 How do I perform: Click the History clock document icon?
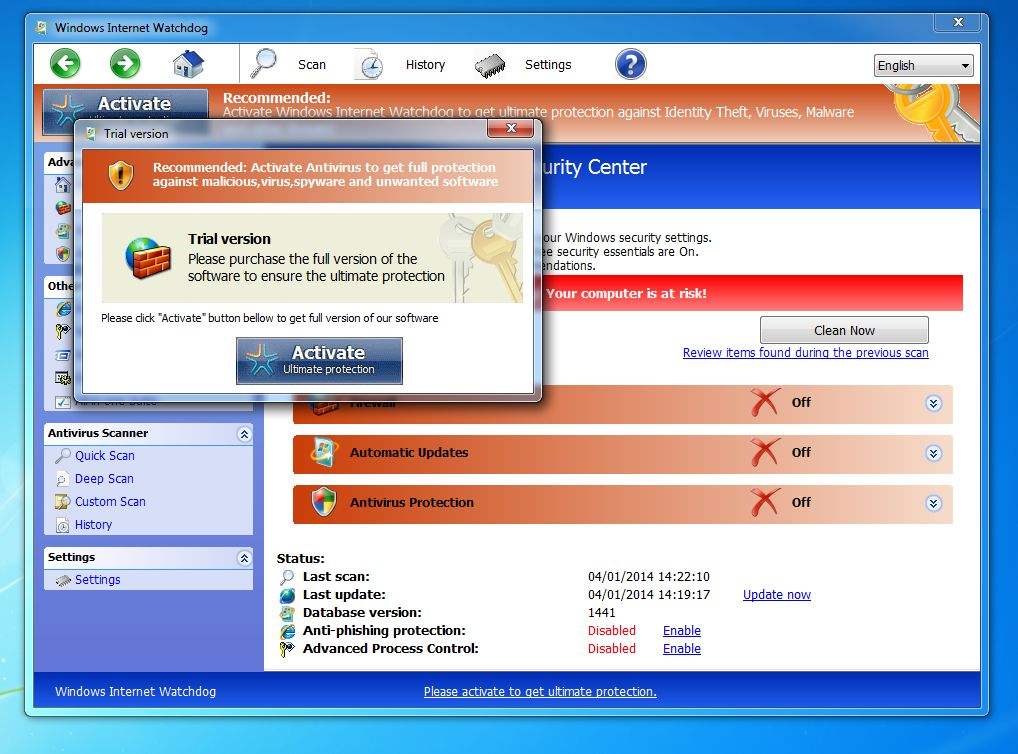click(369, 64)
